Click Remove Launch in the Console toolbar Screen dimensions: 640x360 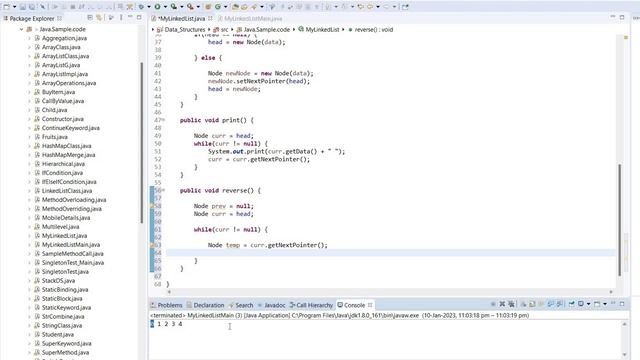(x=502, y=304)
